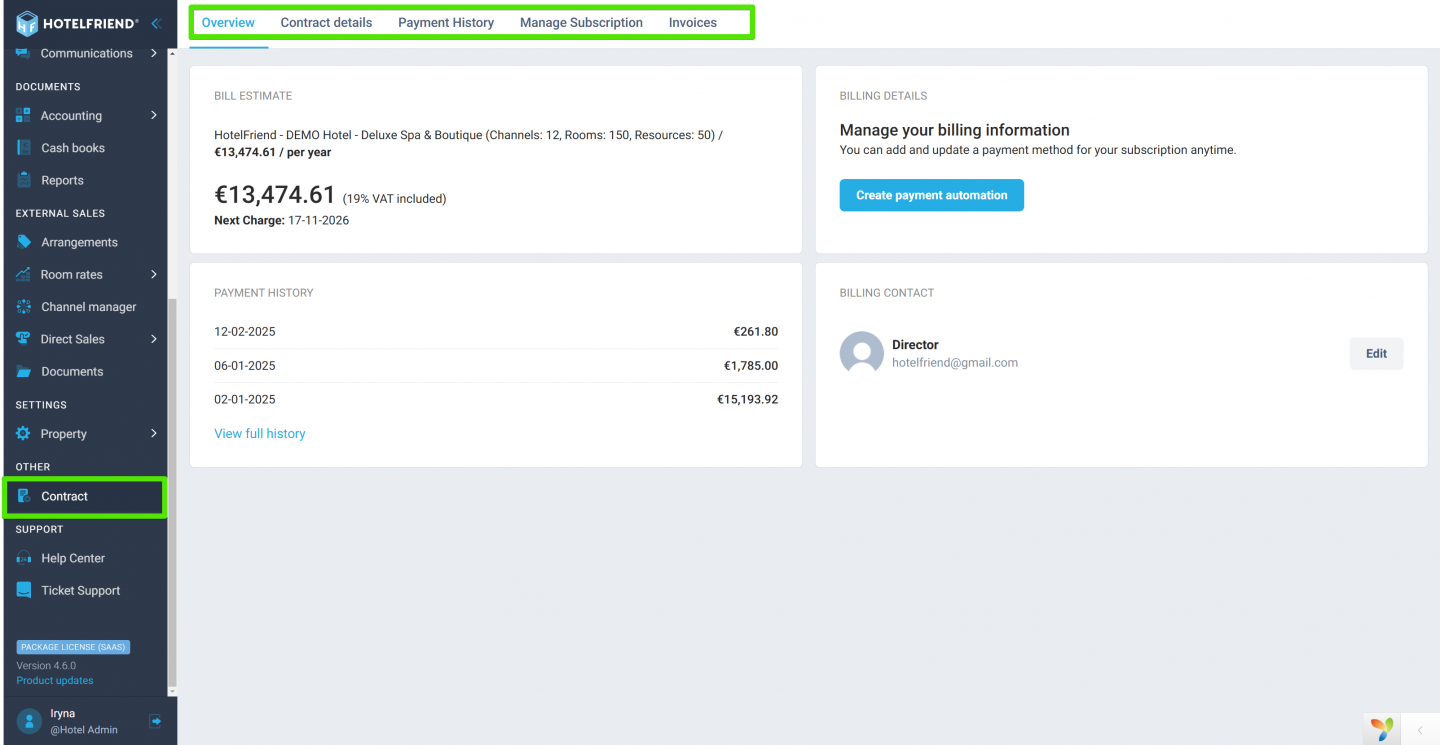Open Contract in the sidebar
This screenshot has width=1440, height=745.
coord(84,496)
